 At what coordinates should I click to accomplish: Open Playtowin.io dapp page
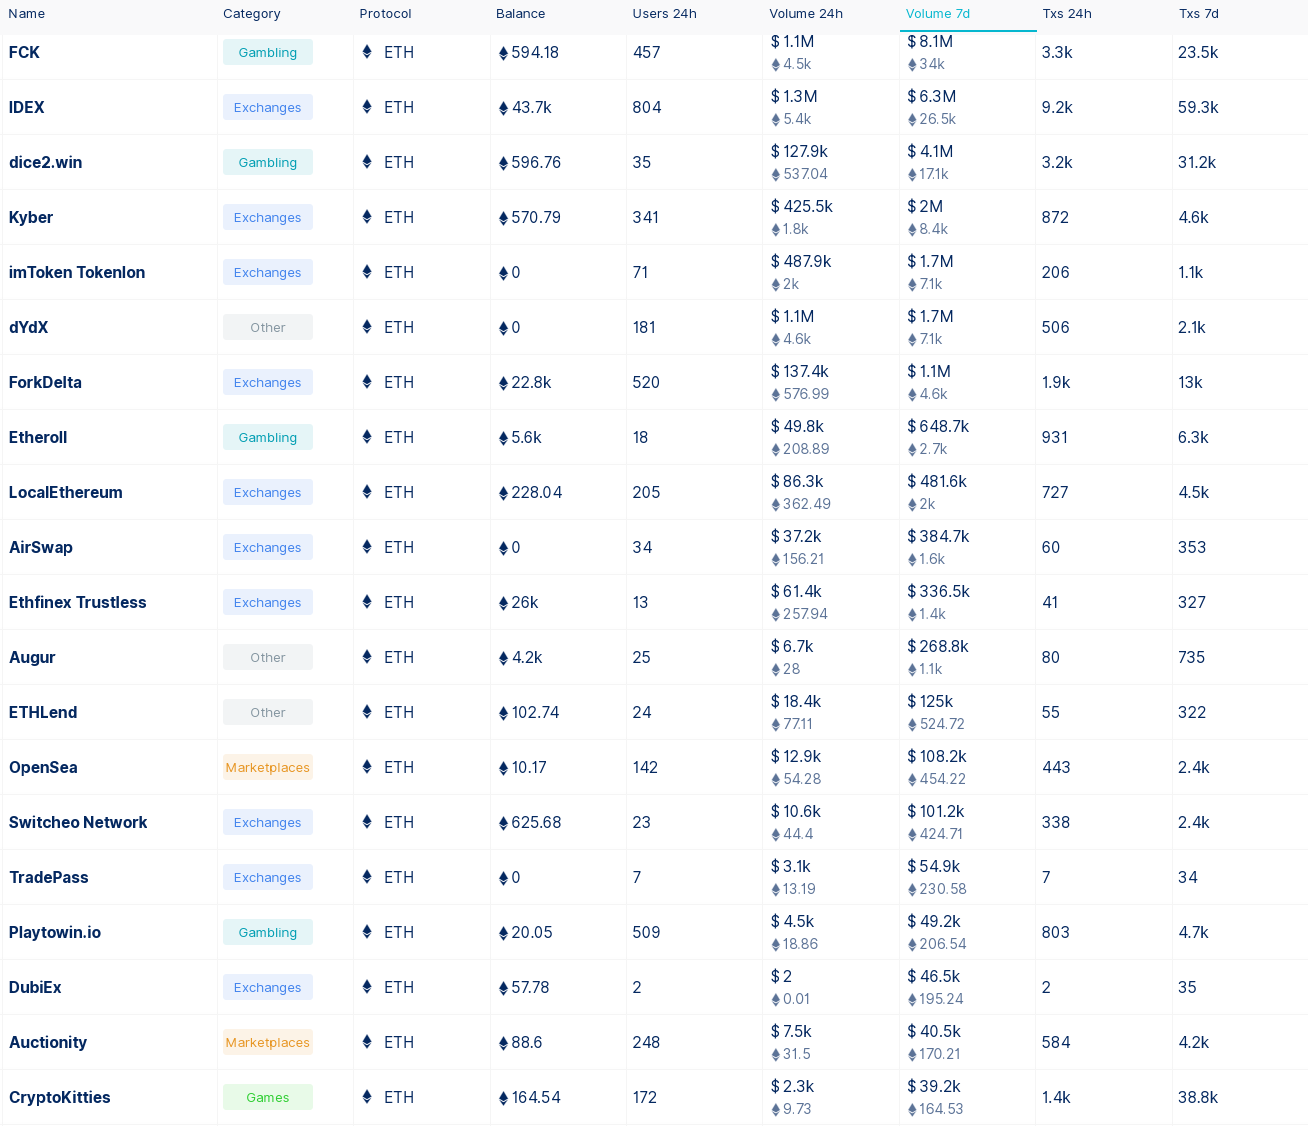(55, 932)
